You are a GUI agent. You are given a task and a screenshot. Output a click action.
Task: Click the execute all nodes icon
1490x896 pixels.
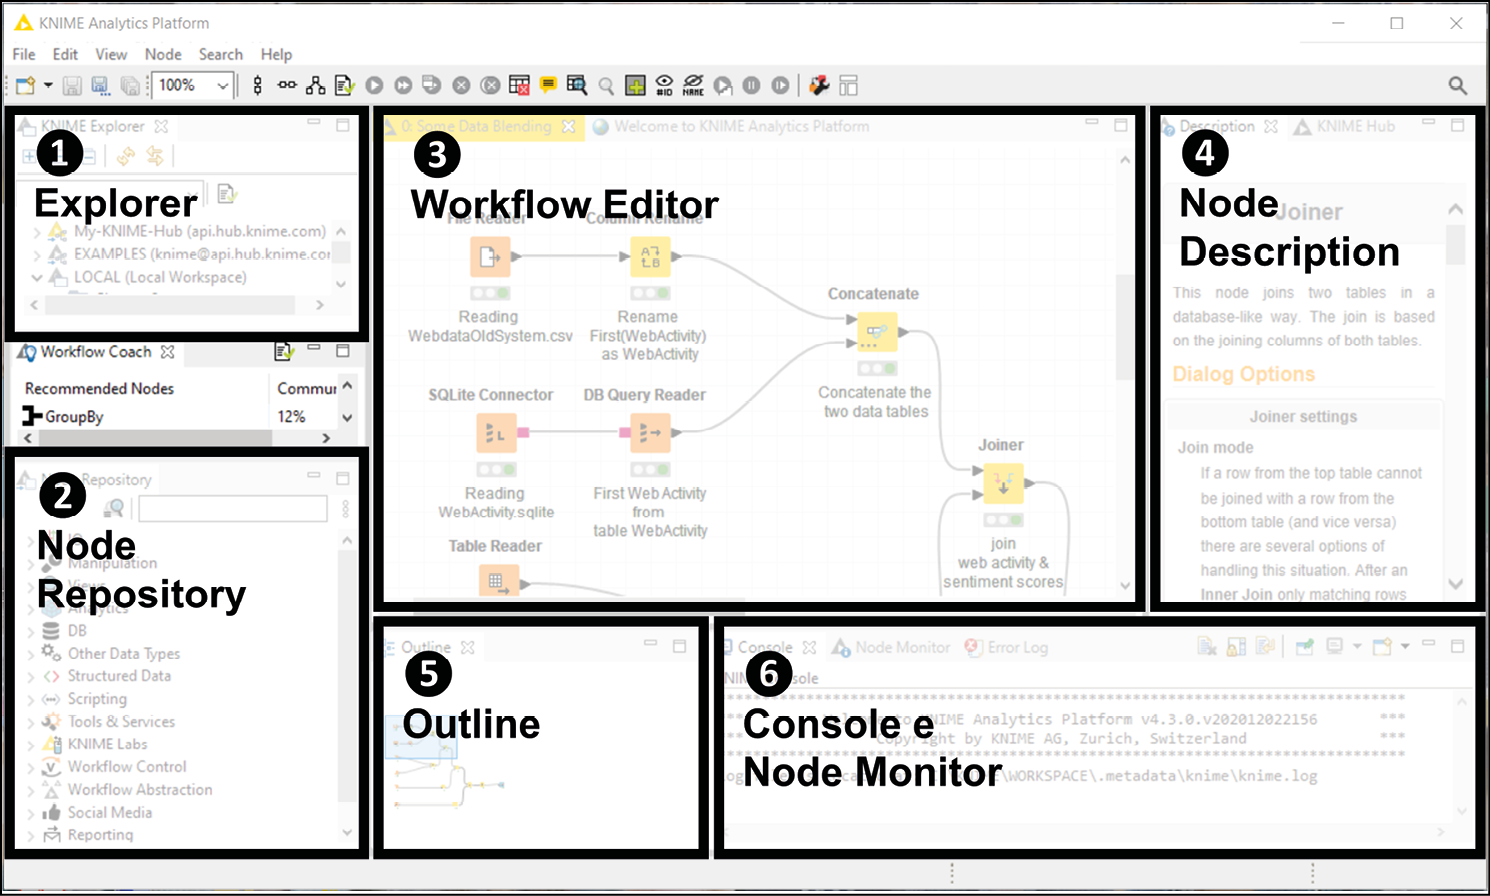pos(403,86)
